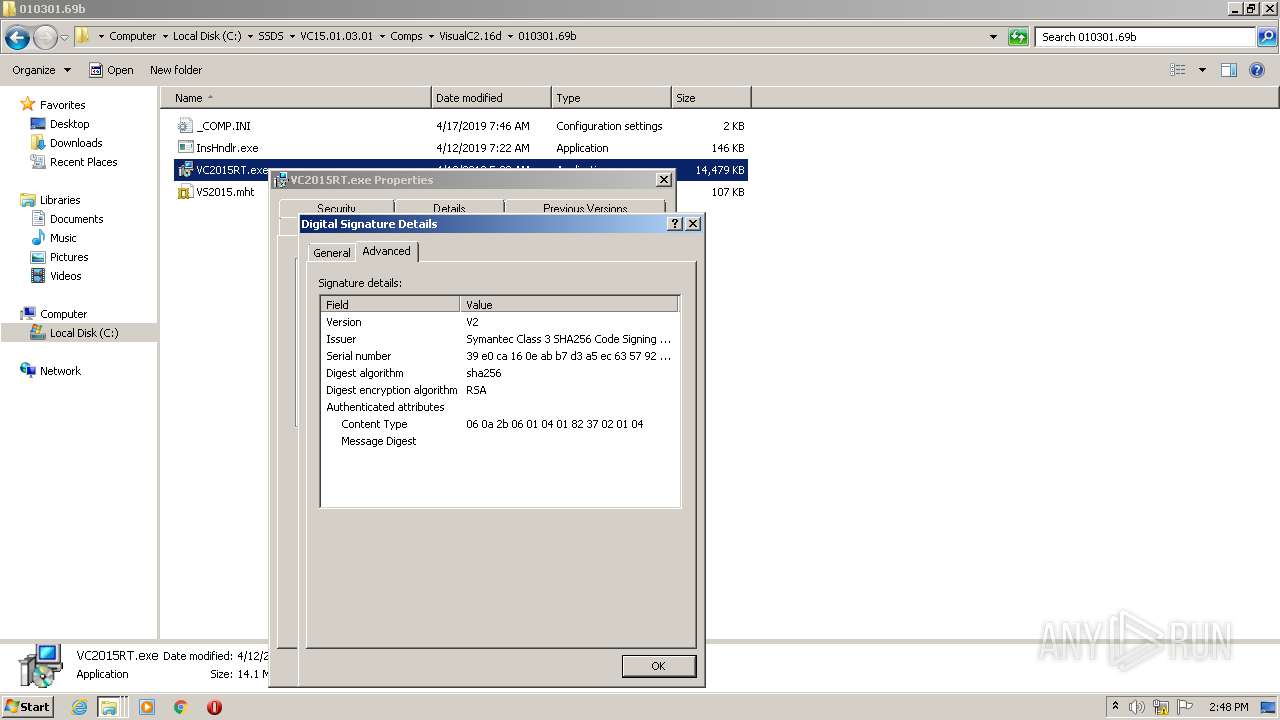Open the address bar history dropdown
Screen dimensions: 1280x720
[993, 37]
